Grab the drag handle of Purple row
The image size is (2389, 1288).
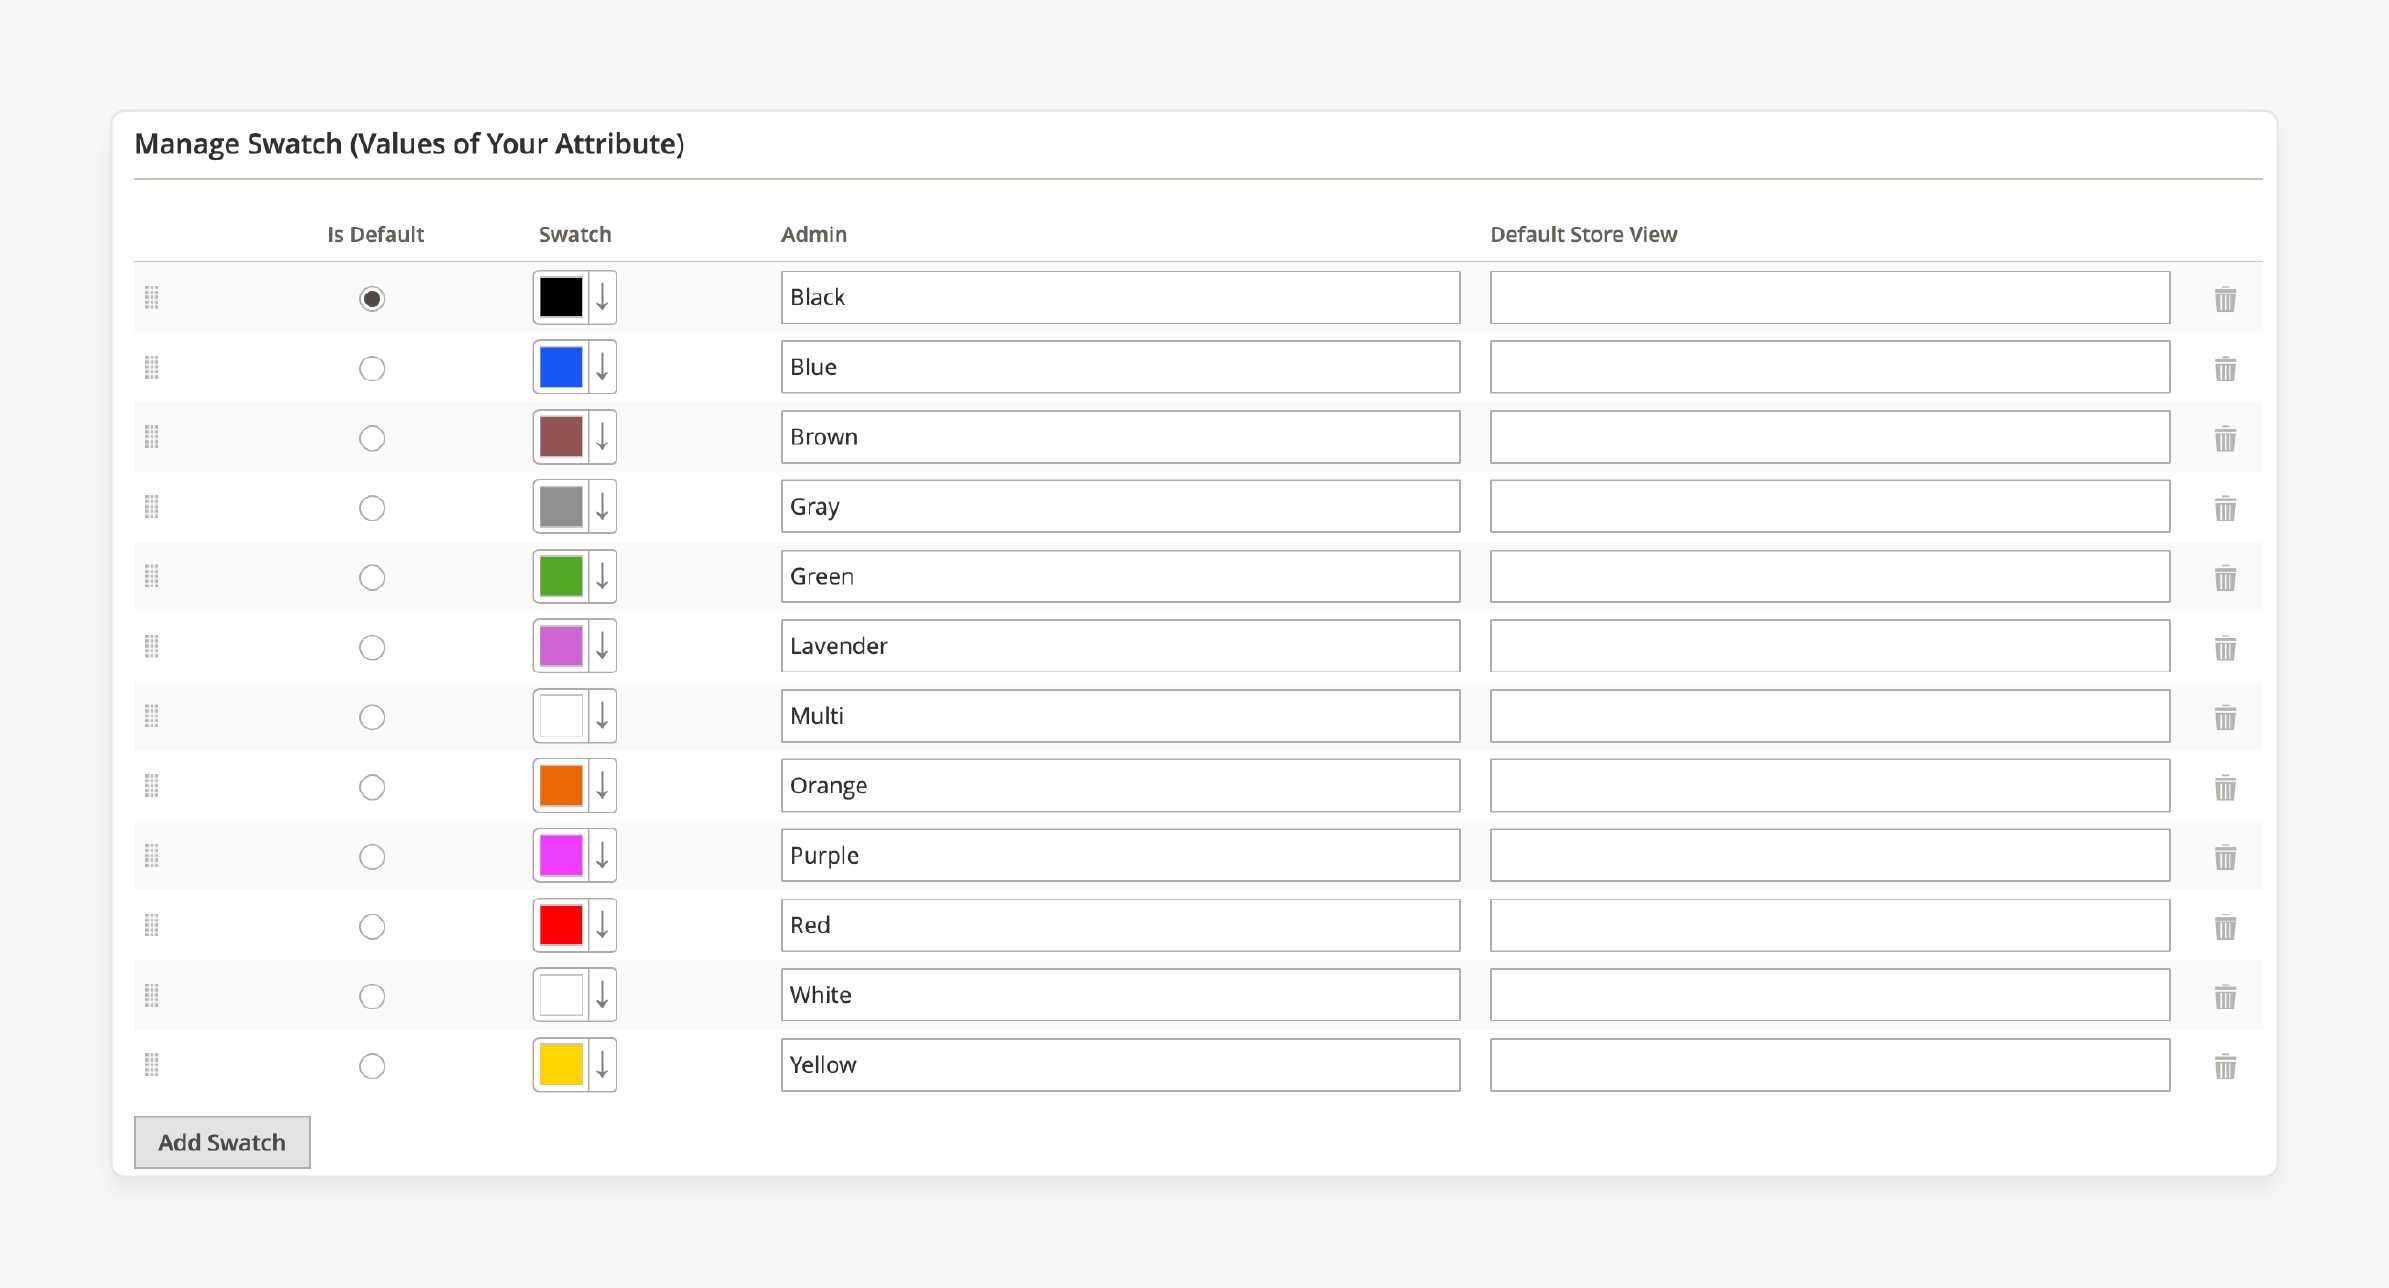pos(152,855)
